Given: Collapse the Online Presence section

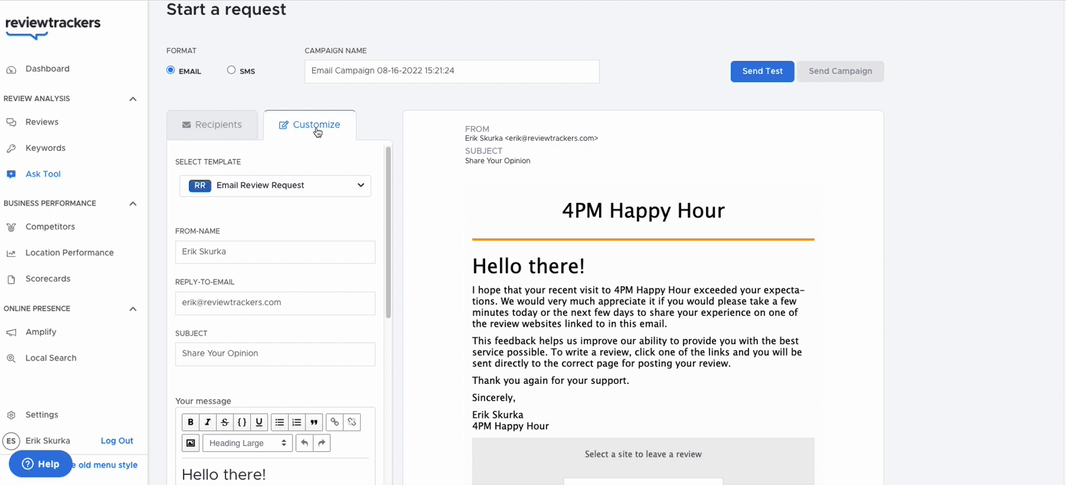Looking at the screenshot, I should coord(133,309).
